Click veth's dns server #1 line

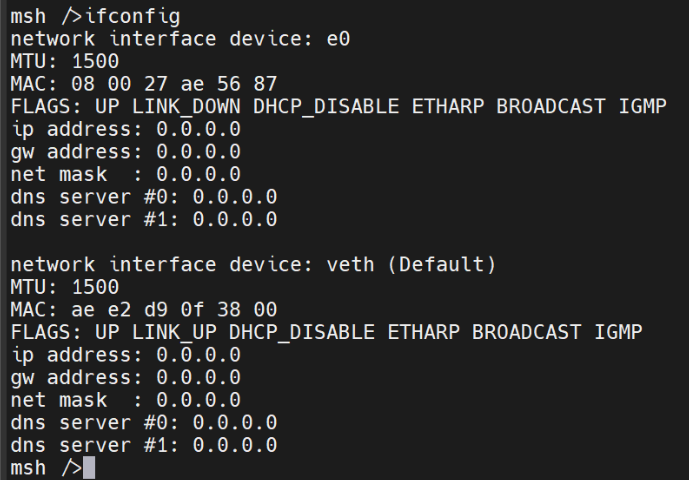[143, 444]
